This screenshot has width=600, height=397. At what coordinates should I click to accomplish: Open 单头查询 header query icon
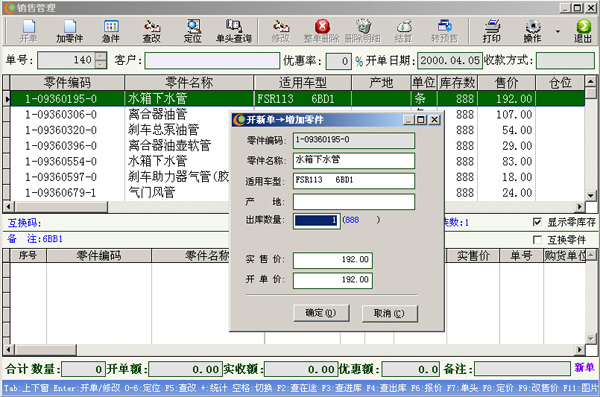point(234,31)
